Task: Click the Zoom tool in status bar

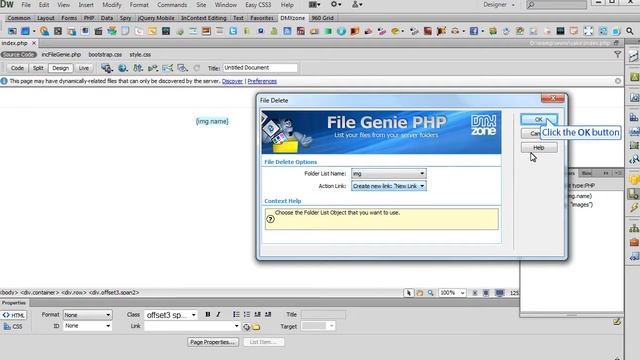Action: pyautogui.click(x=431, y=293)
